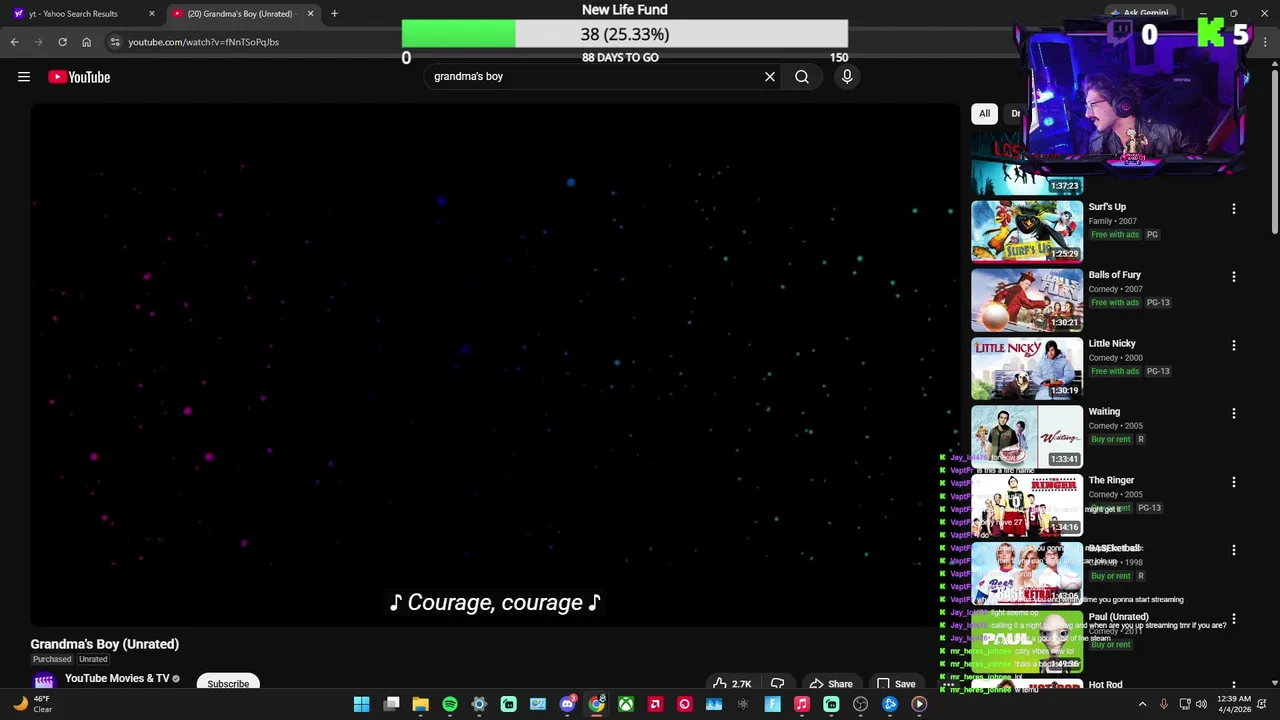Click the video player area

(x=495, y=364)
